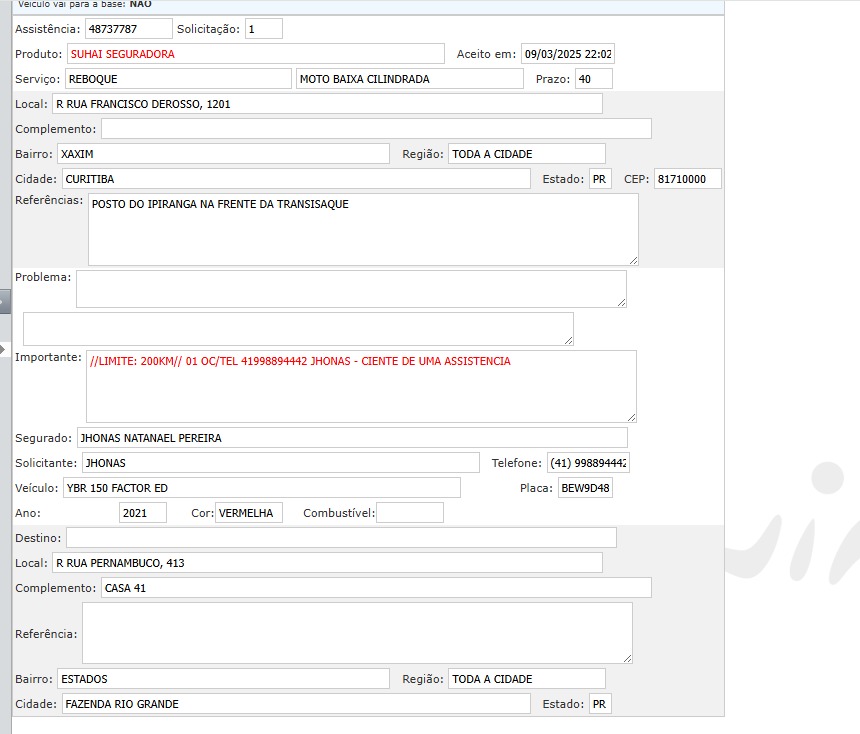Click the Complemento field CASA 41
This screenshot has height=734, width=860.
click(x=376, y=588)
